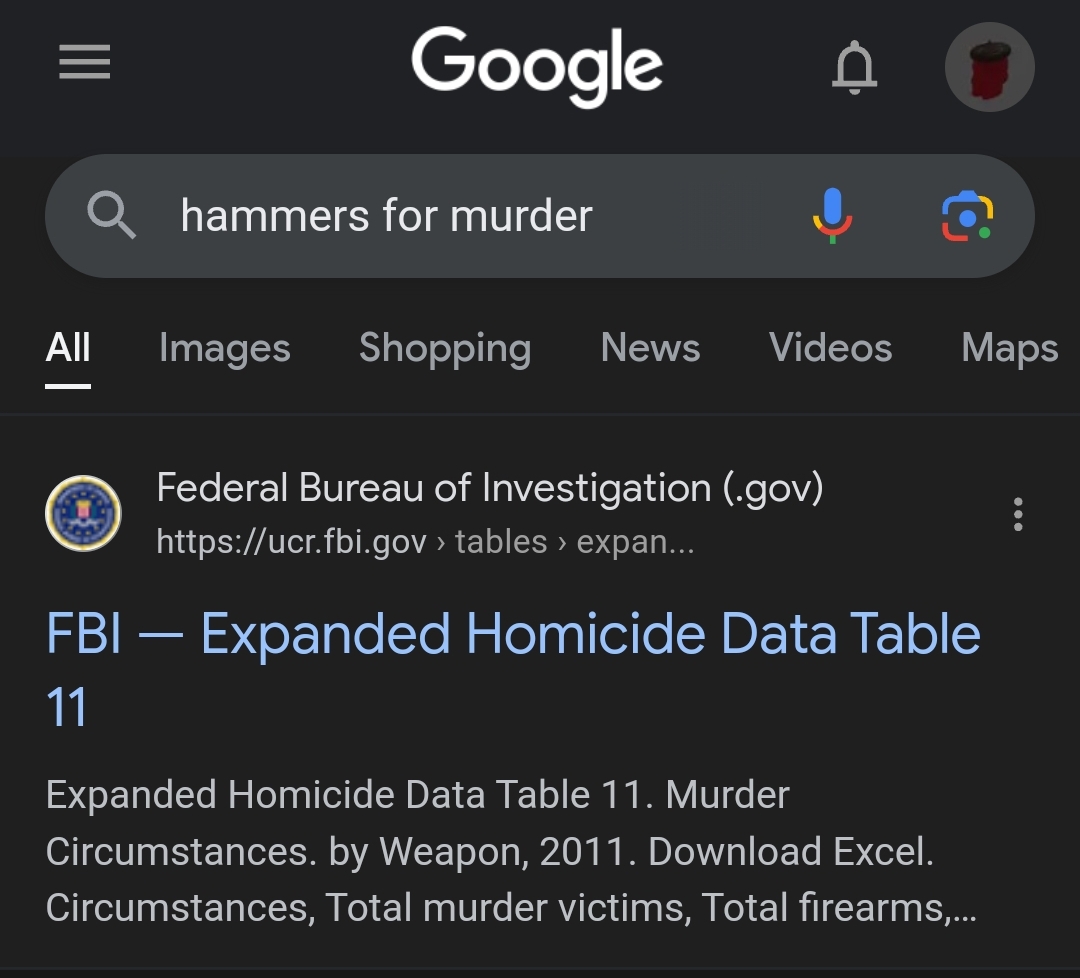Start voice search with the microphone
This screenshot has height=978, width=1080.
click(831, 215)
